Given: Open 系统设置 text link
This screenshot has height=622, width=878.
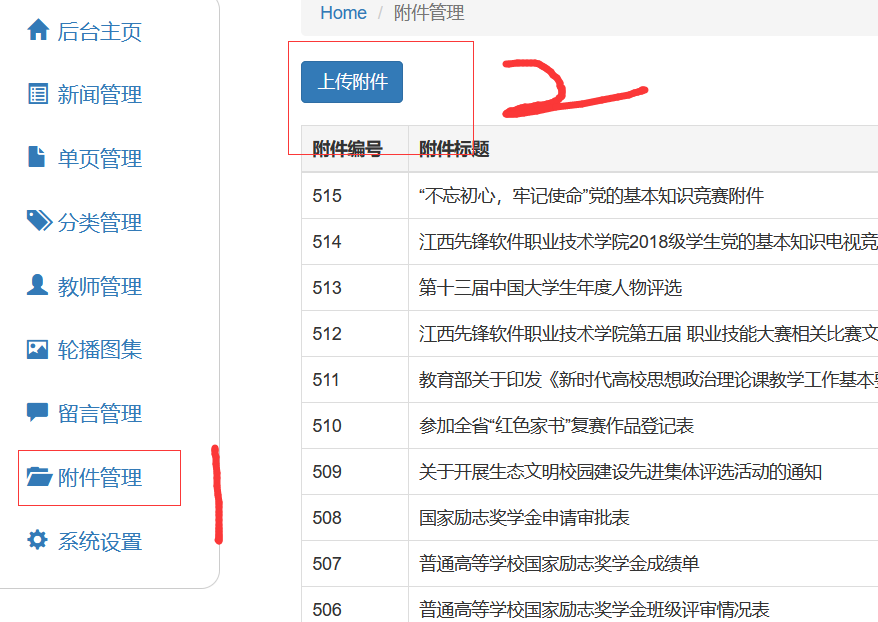Looking at the screenshot, I should point(100,541).
